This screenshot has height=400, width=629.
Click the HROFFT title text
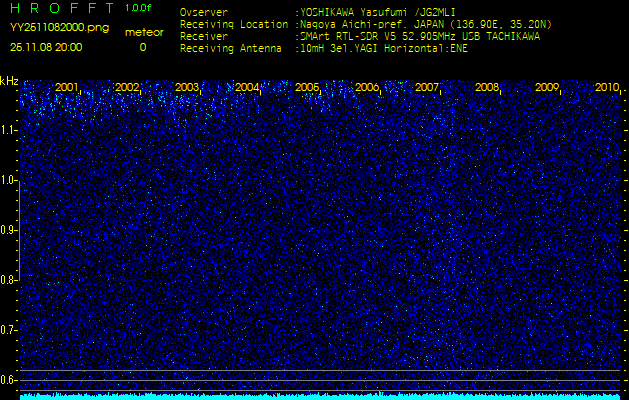pos(60,9)
